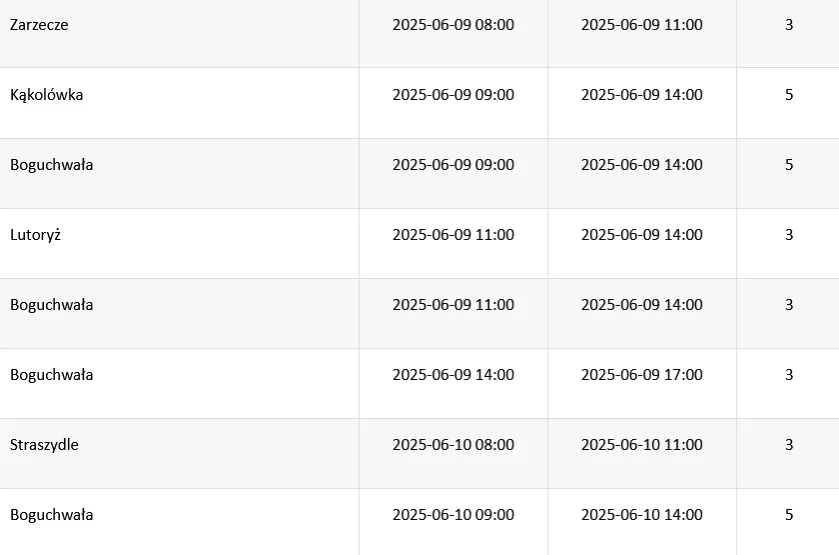Select end time 2025-06-10 11:00
Viewport: 839px width, 555px height.
(642, 445)
